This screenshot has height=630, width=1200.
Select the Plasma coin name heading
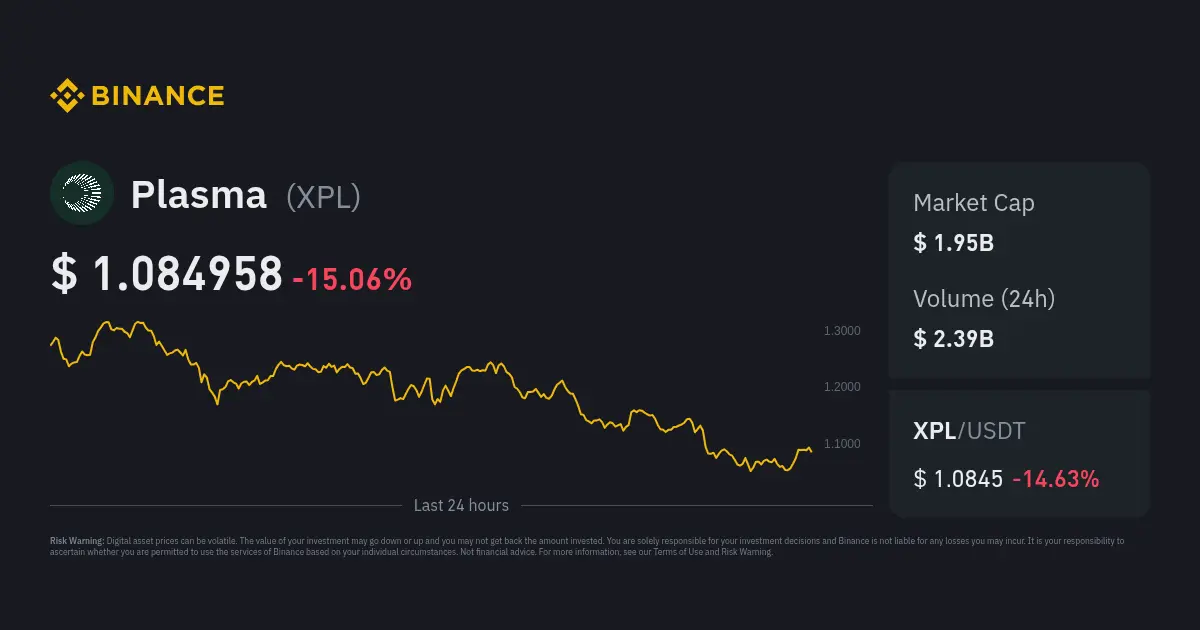pos(199,195)
